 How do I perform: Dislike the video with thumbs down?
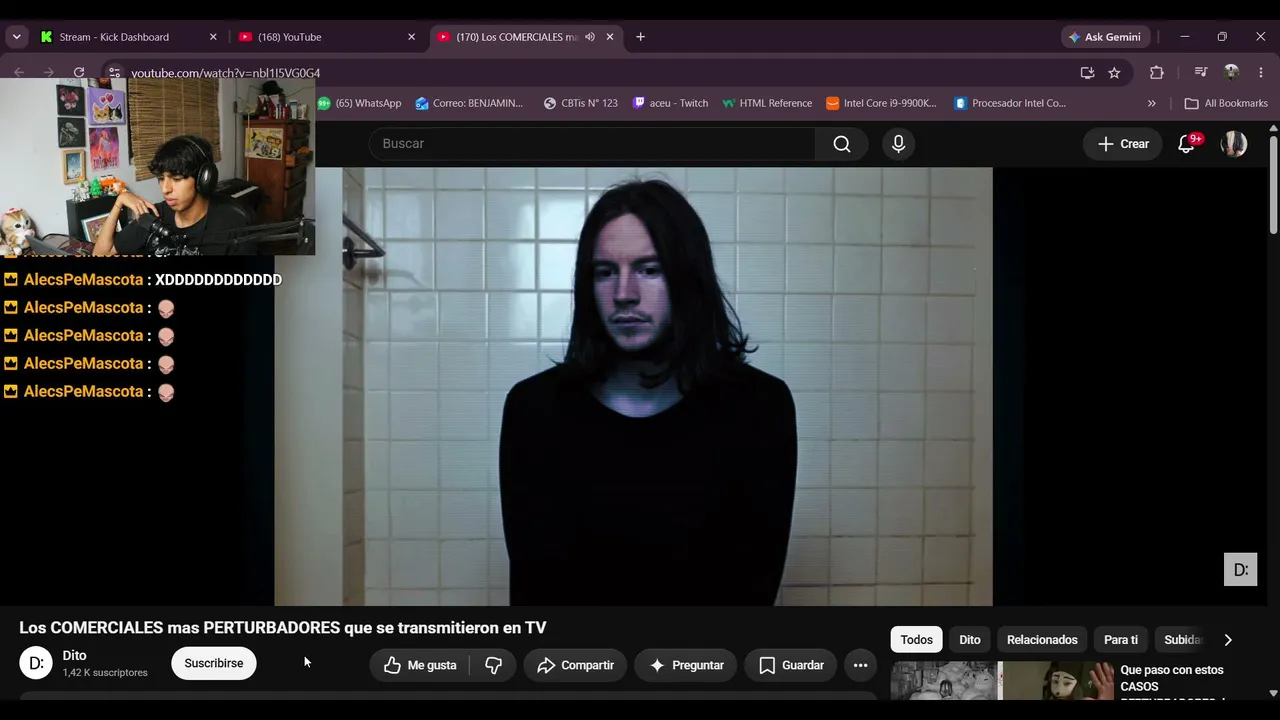tap(494, 665)
